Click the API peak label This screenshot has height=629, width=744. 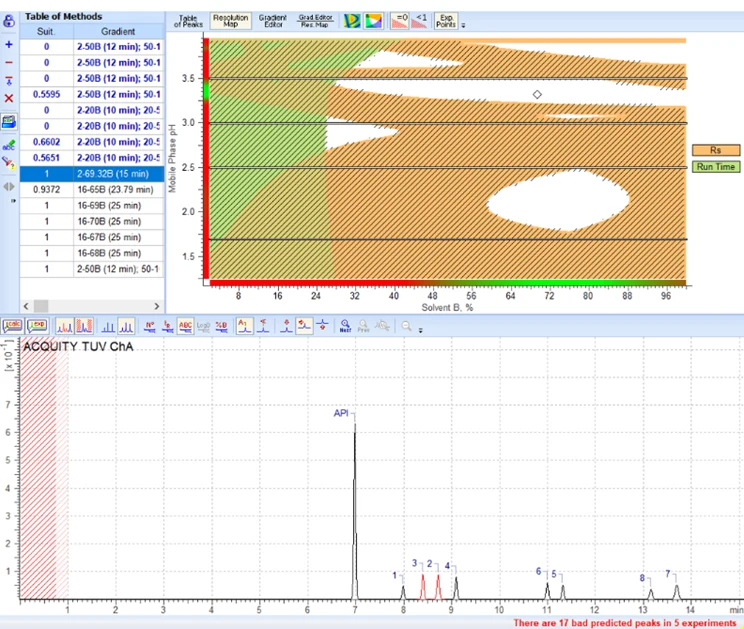click(x=341, y=413)
